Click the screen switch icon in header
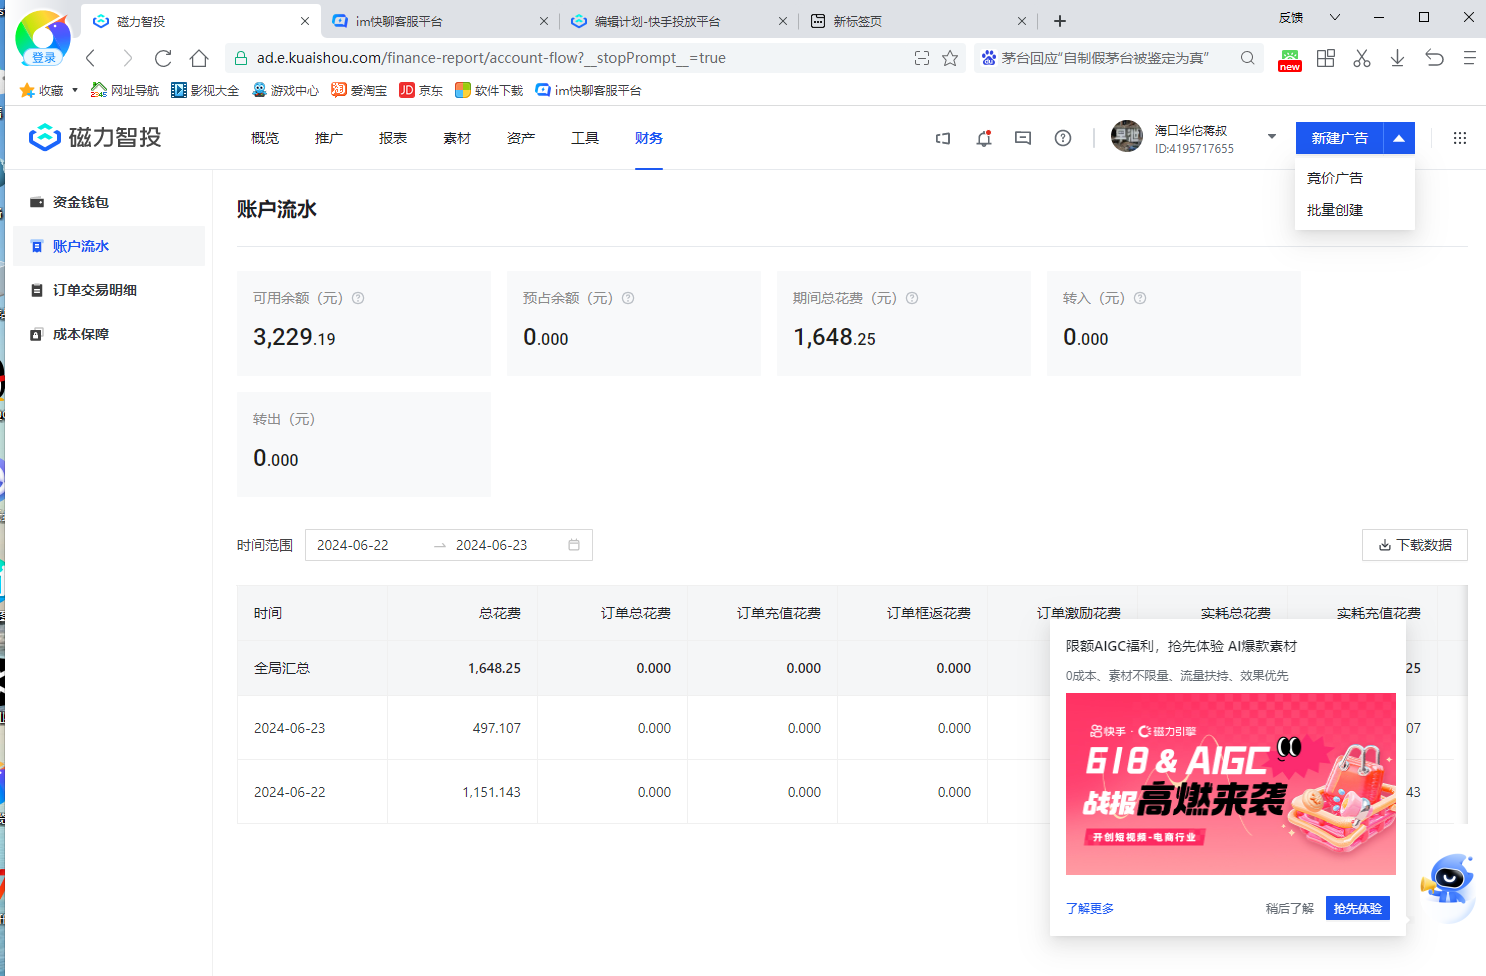This screenshot has width=1486, height=976. 943,138
